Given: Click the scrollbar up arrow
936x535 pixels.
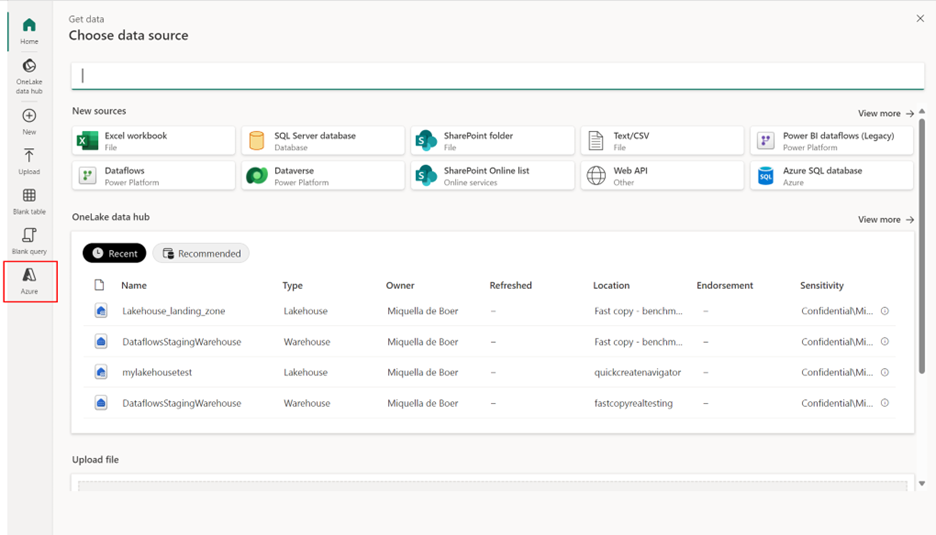Looking at the screenshot, I should 922,111.
